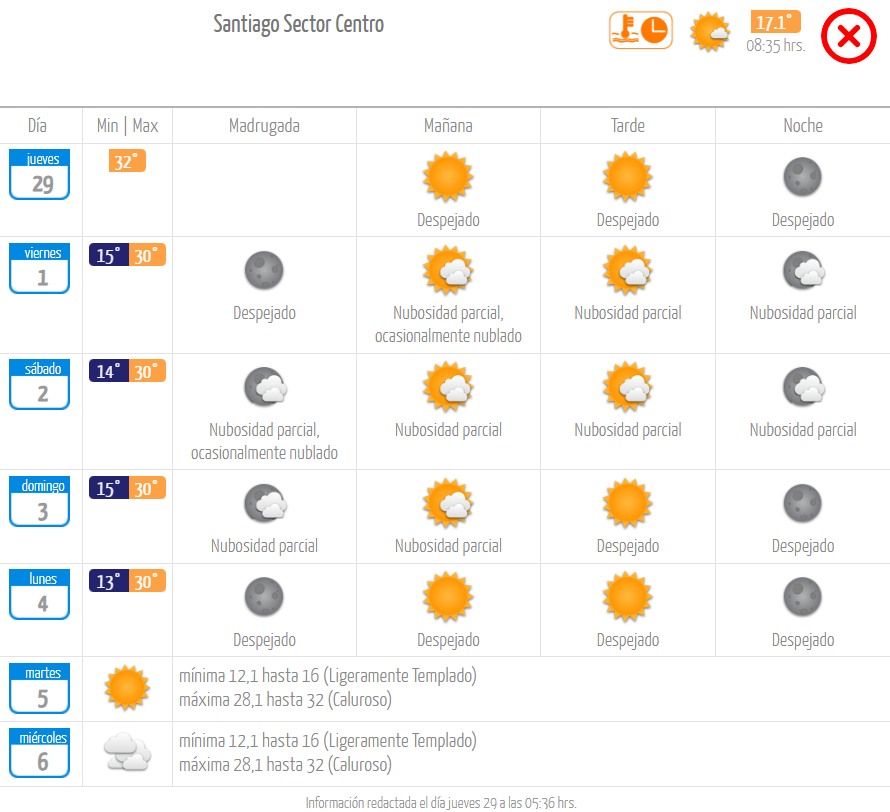890x812 pixels.
Task: Click the Noche column header
Action: (803, 125)
